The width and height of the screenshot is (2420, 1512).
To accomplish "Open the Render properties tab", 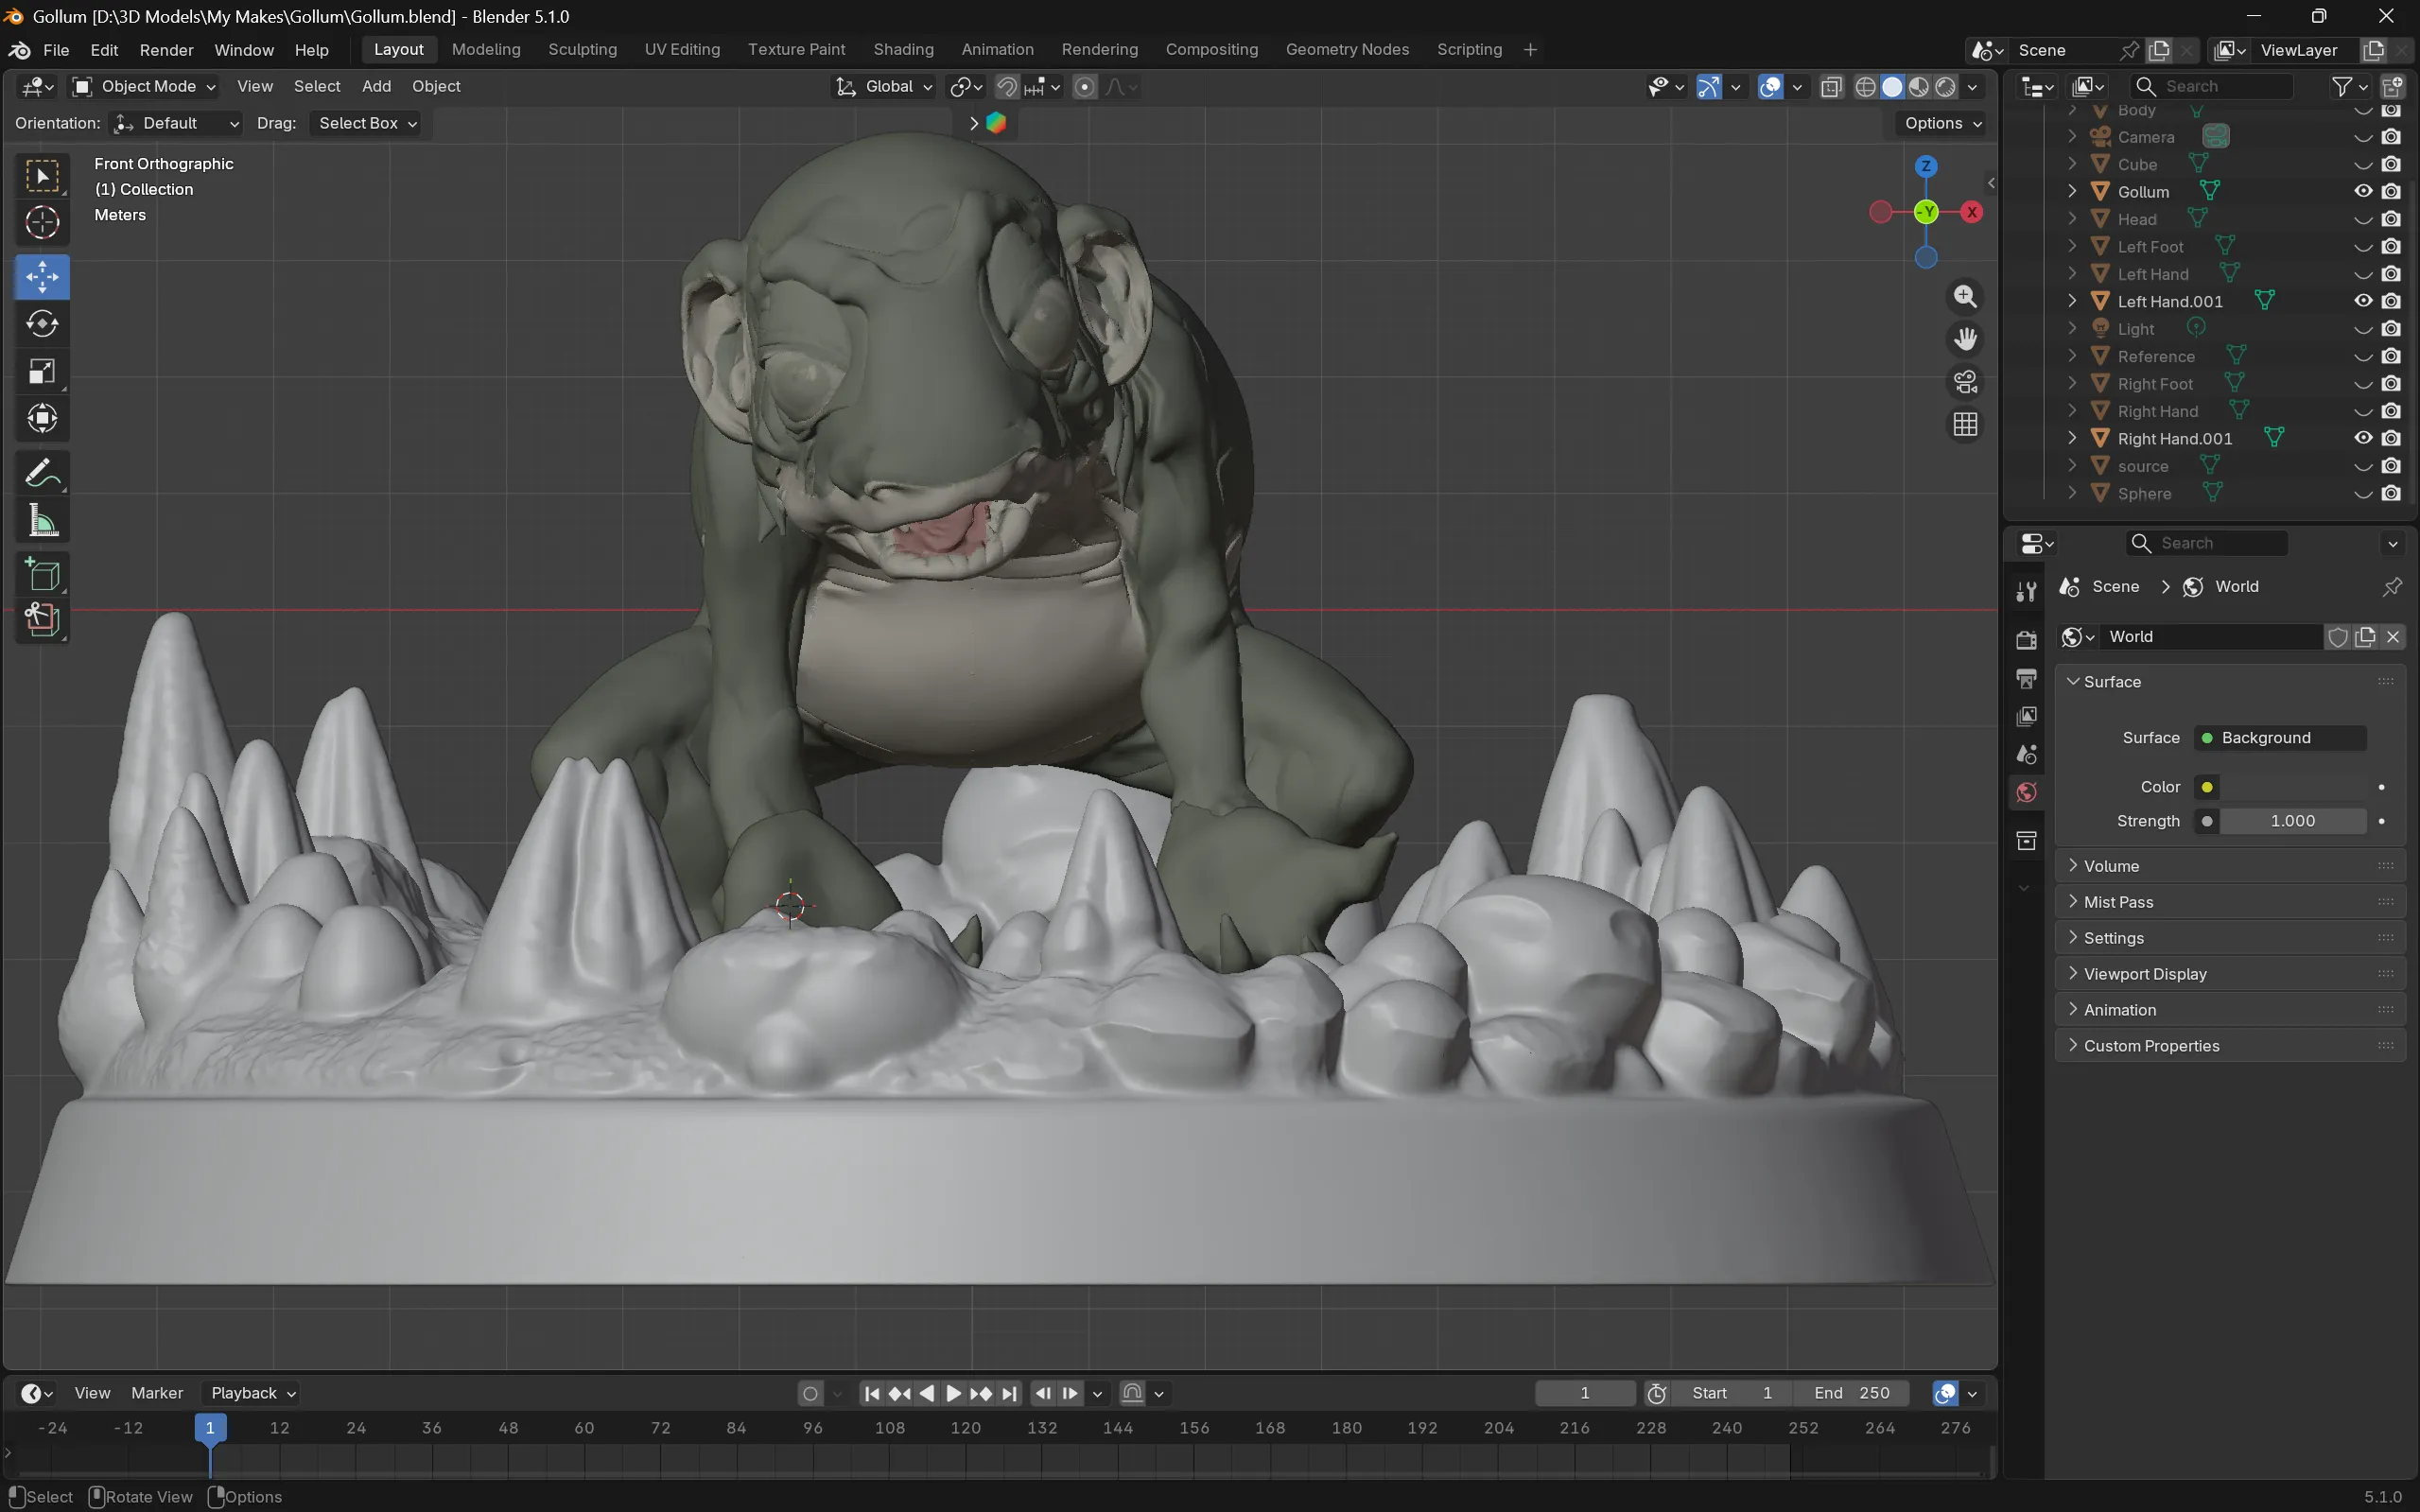I will tap(2026, 640).
